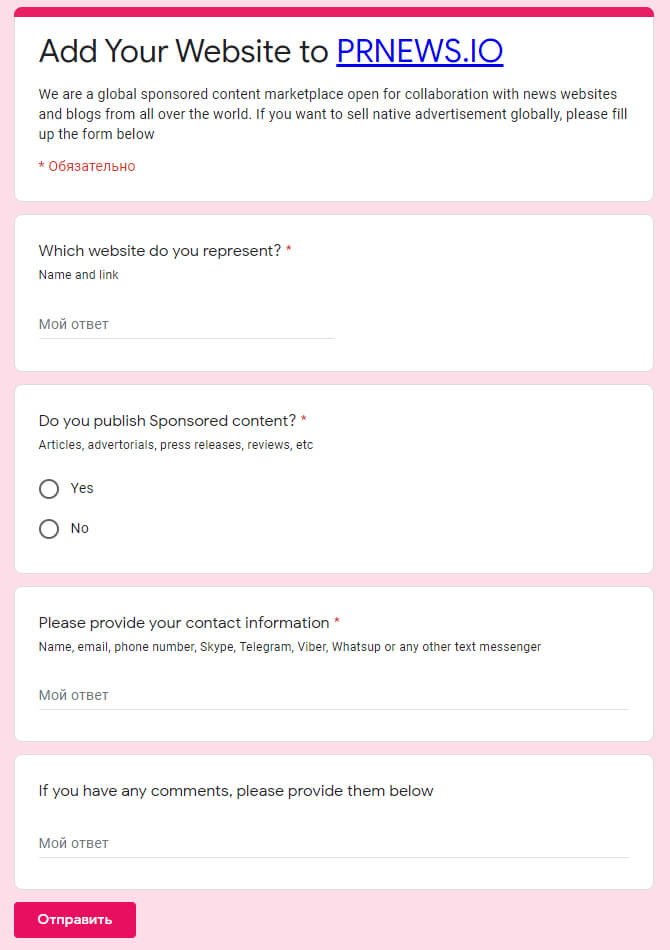Select the Yes radio button circle
Screen dimensions: 670x950
(x=49, y=489)
